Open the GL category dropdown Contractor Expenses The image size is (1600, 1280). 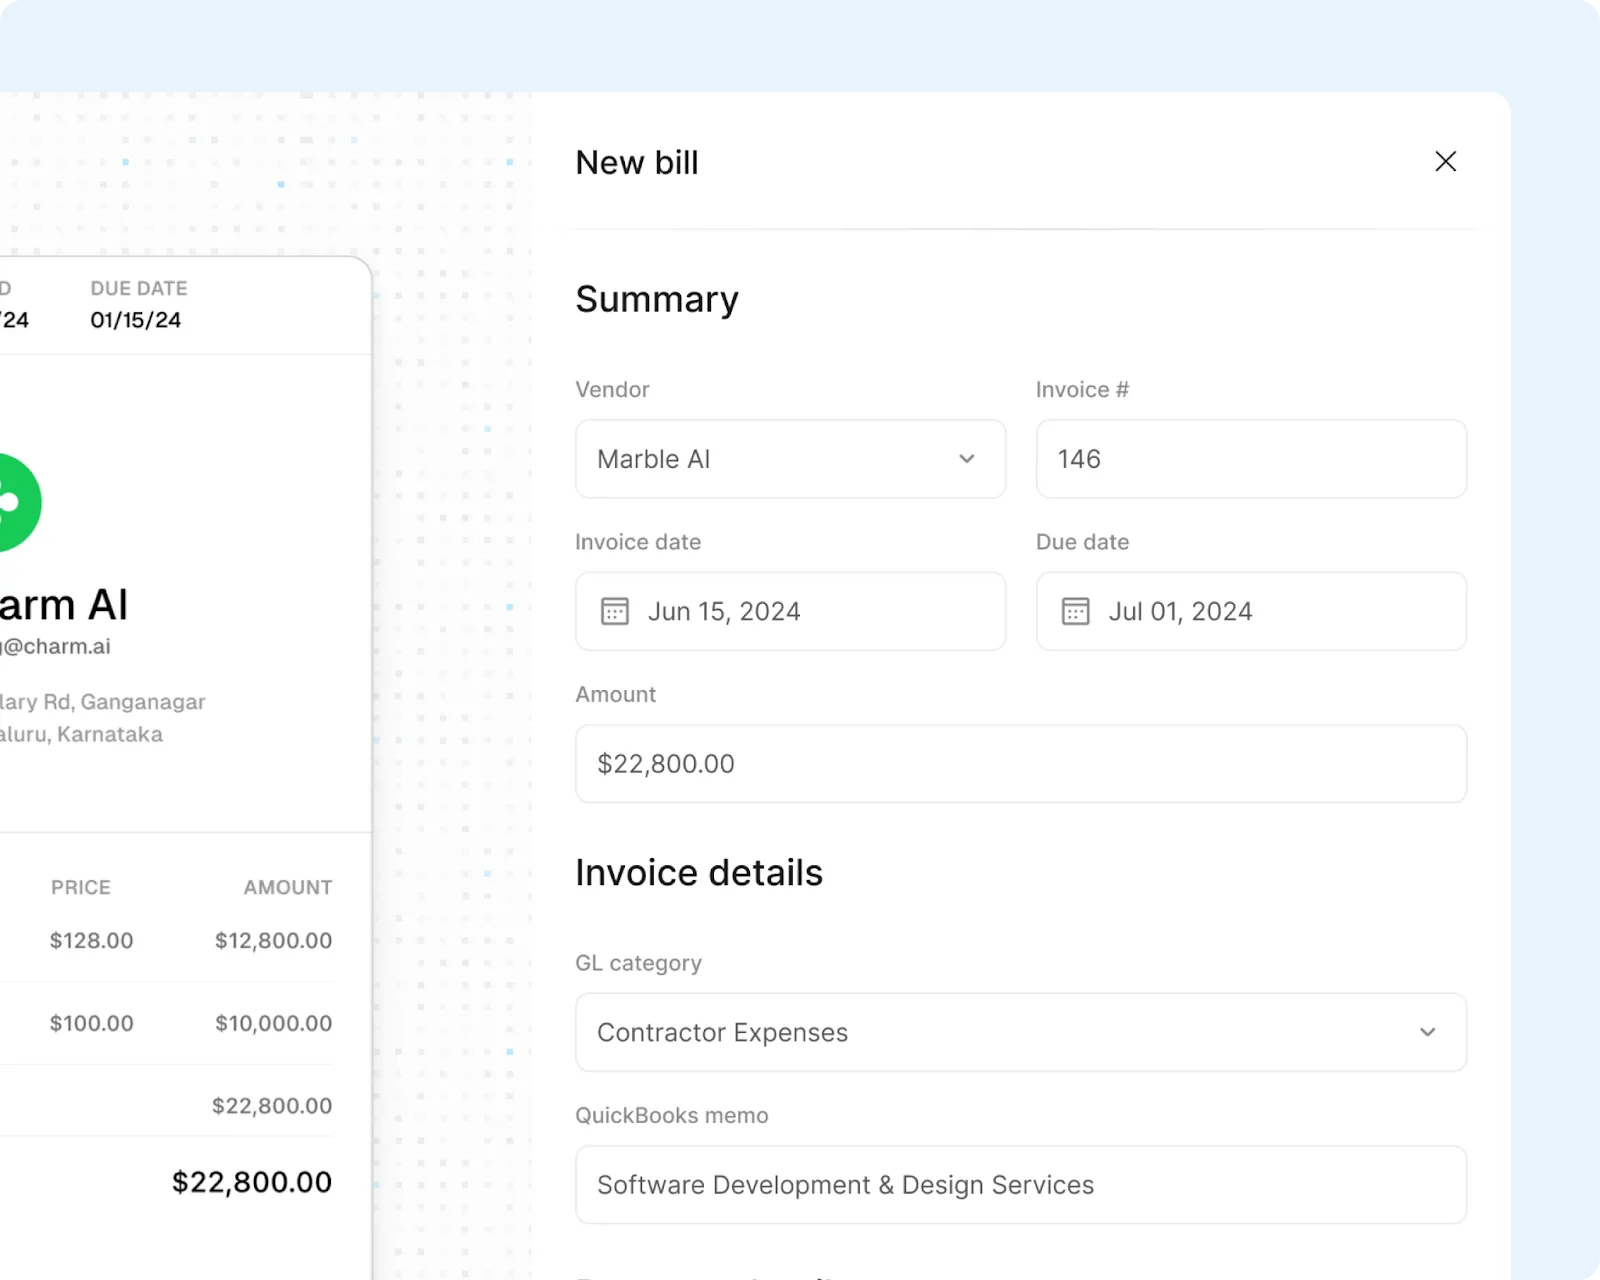1021,1032
